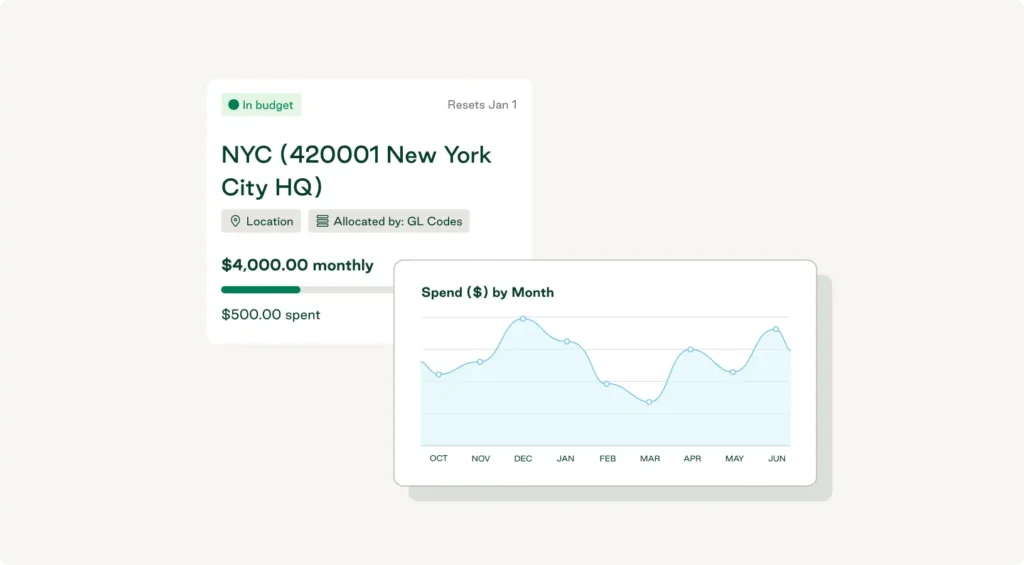Open the Location tag

pyautogui.click(x=261, y=221)
